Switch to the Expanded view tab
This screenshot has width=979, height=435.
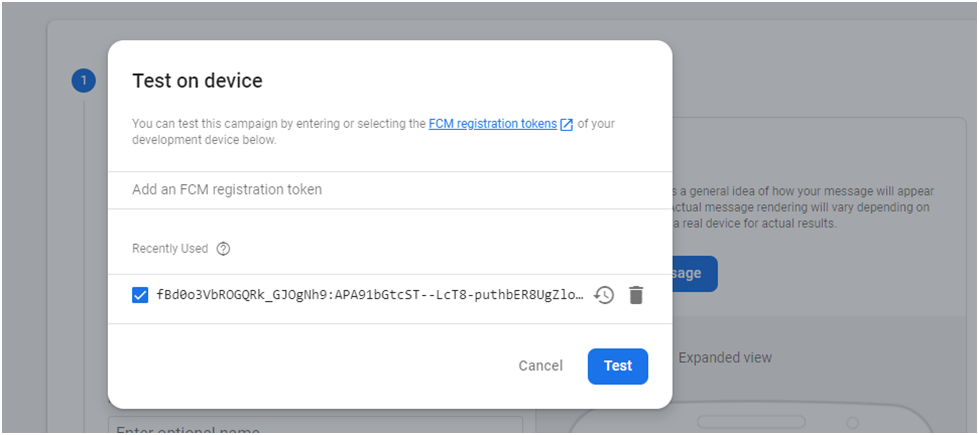tap(725, 358)
